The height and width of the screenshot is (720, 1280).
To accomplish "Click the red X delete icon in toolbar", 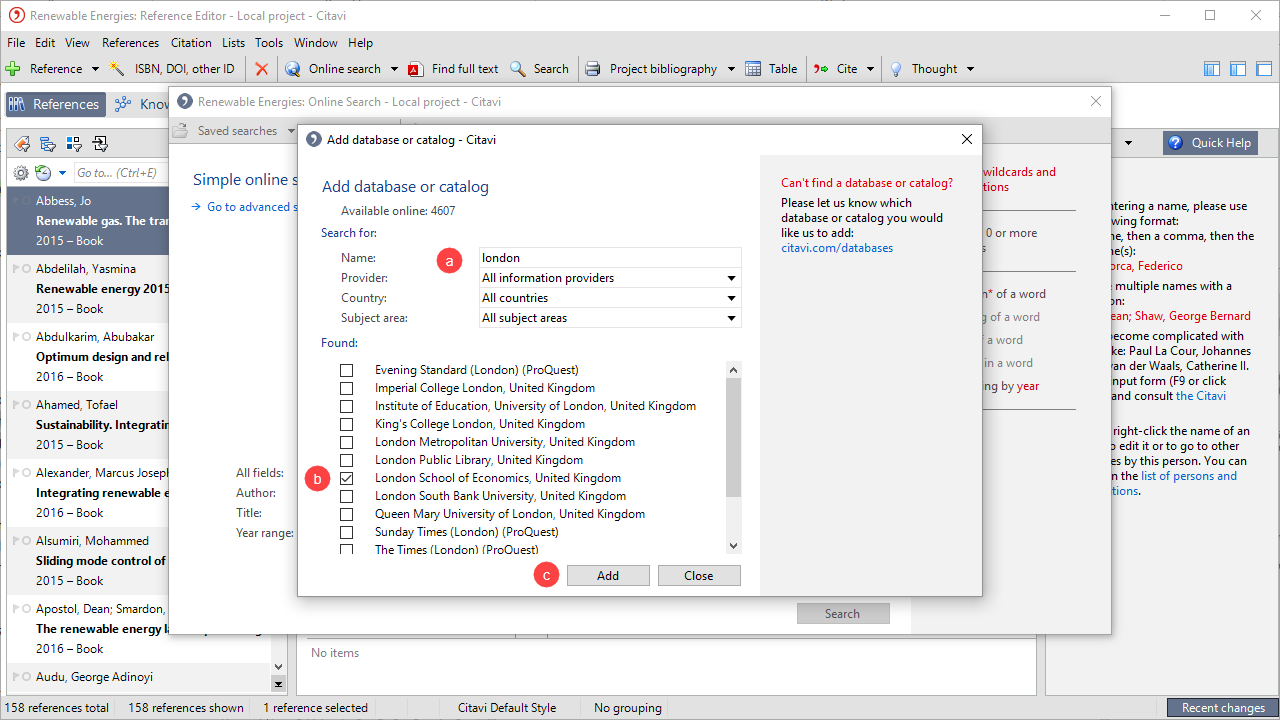I will click(x=261, y=69).
